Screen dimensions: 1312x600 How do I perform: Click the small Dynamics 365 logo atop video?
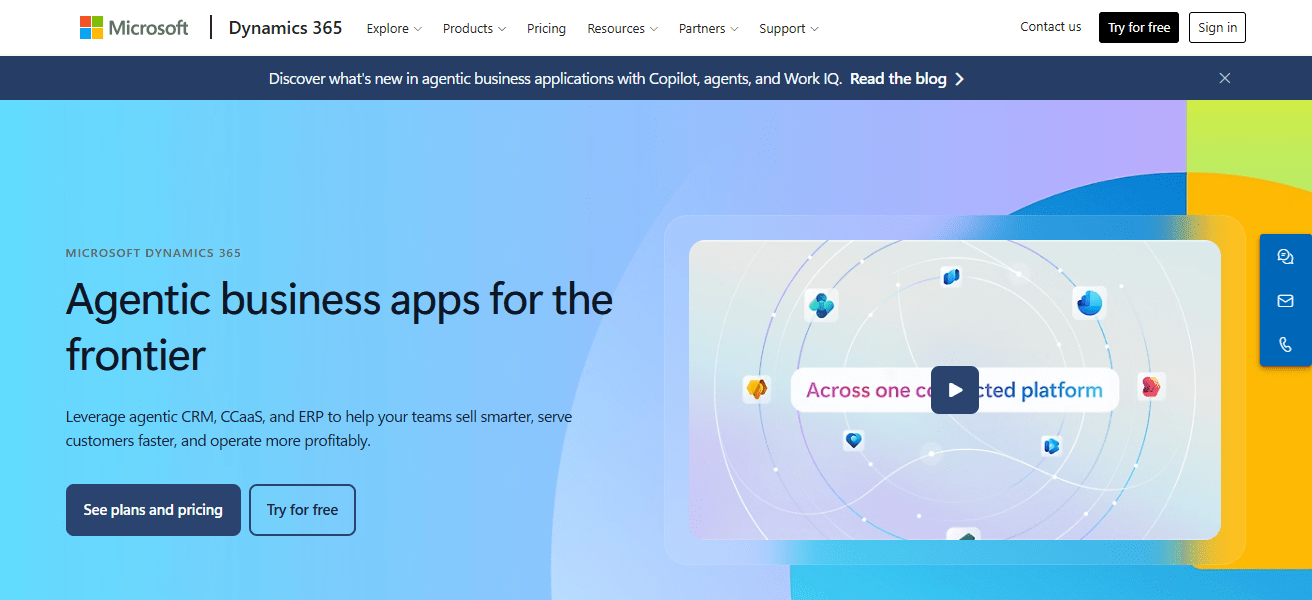coord(951,276)
